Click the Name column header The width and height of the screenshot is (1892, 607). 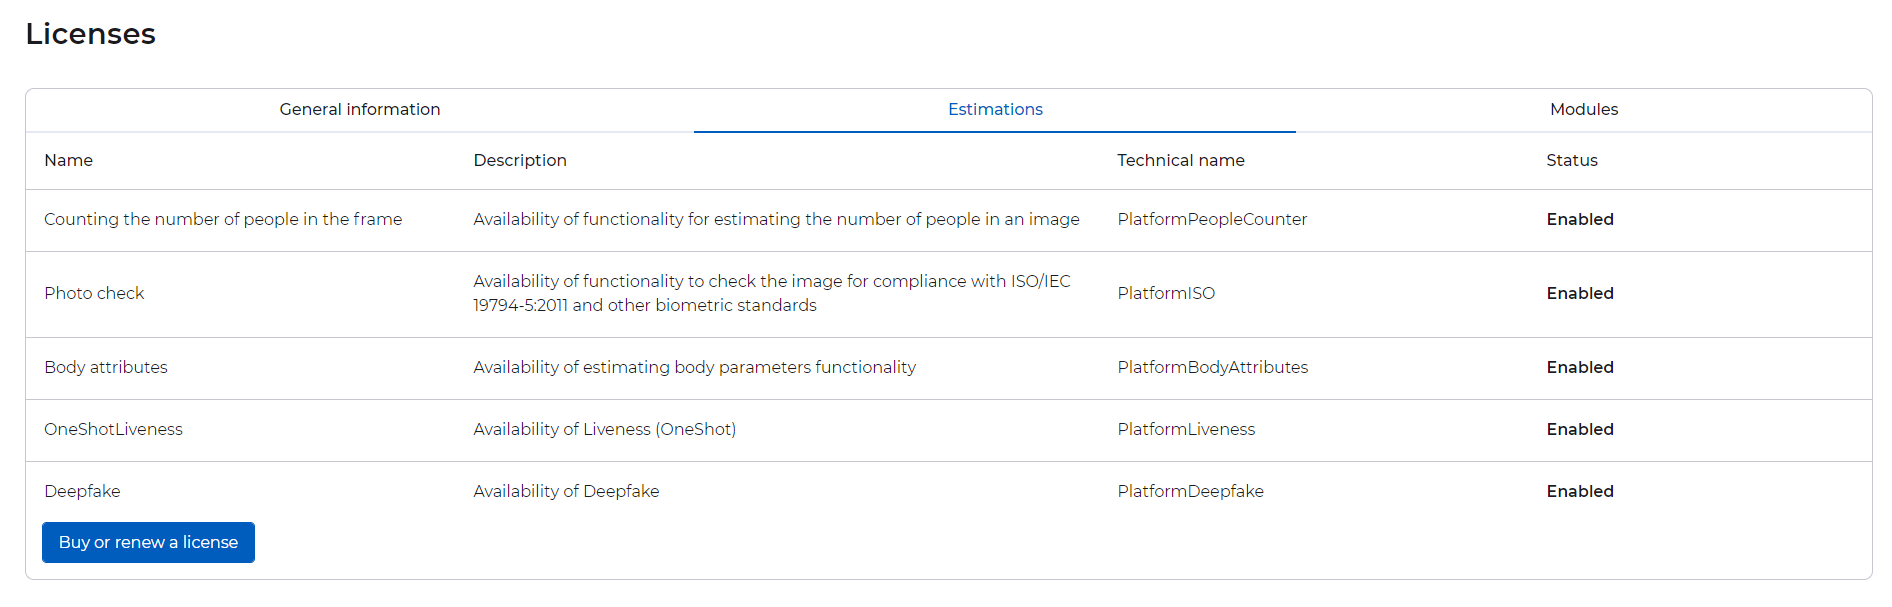[68, 161]
